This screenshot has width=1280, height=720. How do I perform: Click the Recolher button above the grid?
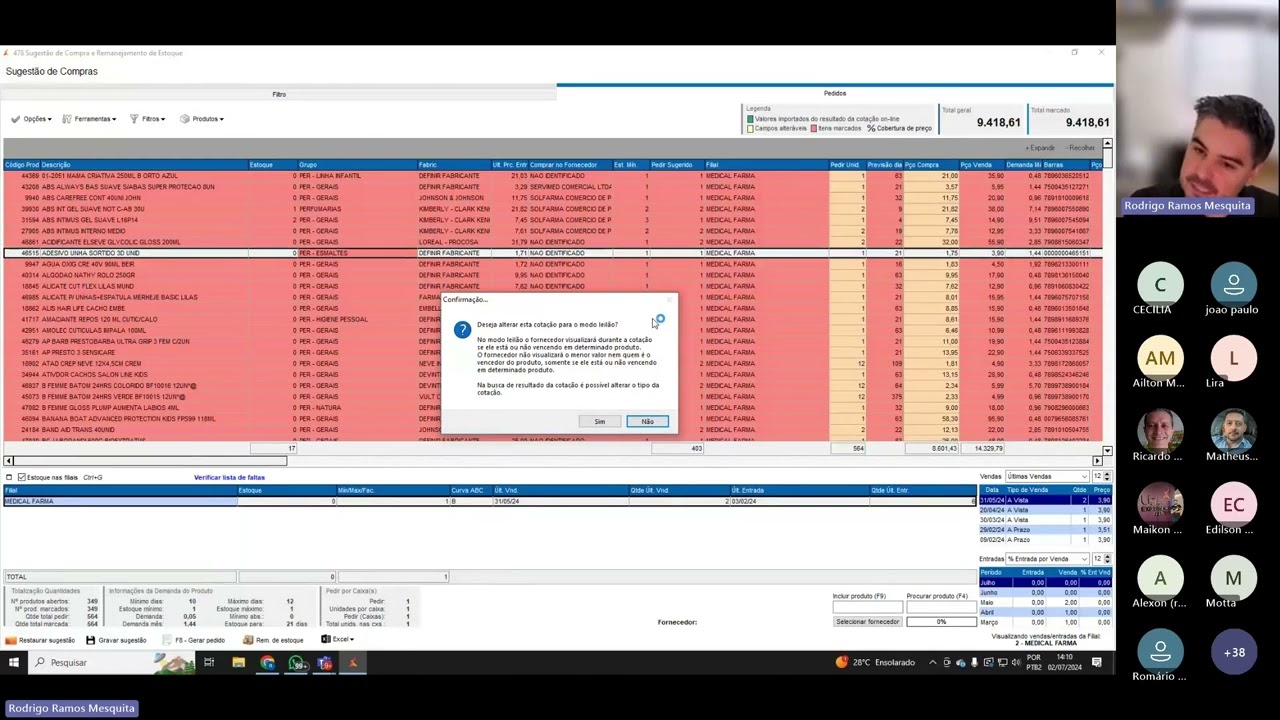[1079, 148]
